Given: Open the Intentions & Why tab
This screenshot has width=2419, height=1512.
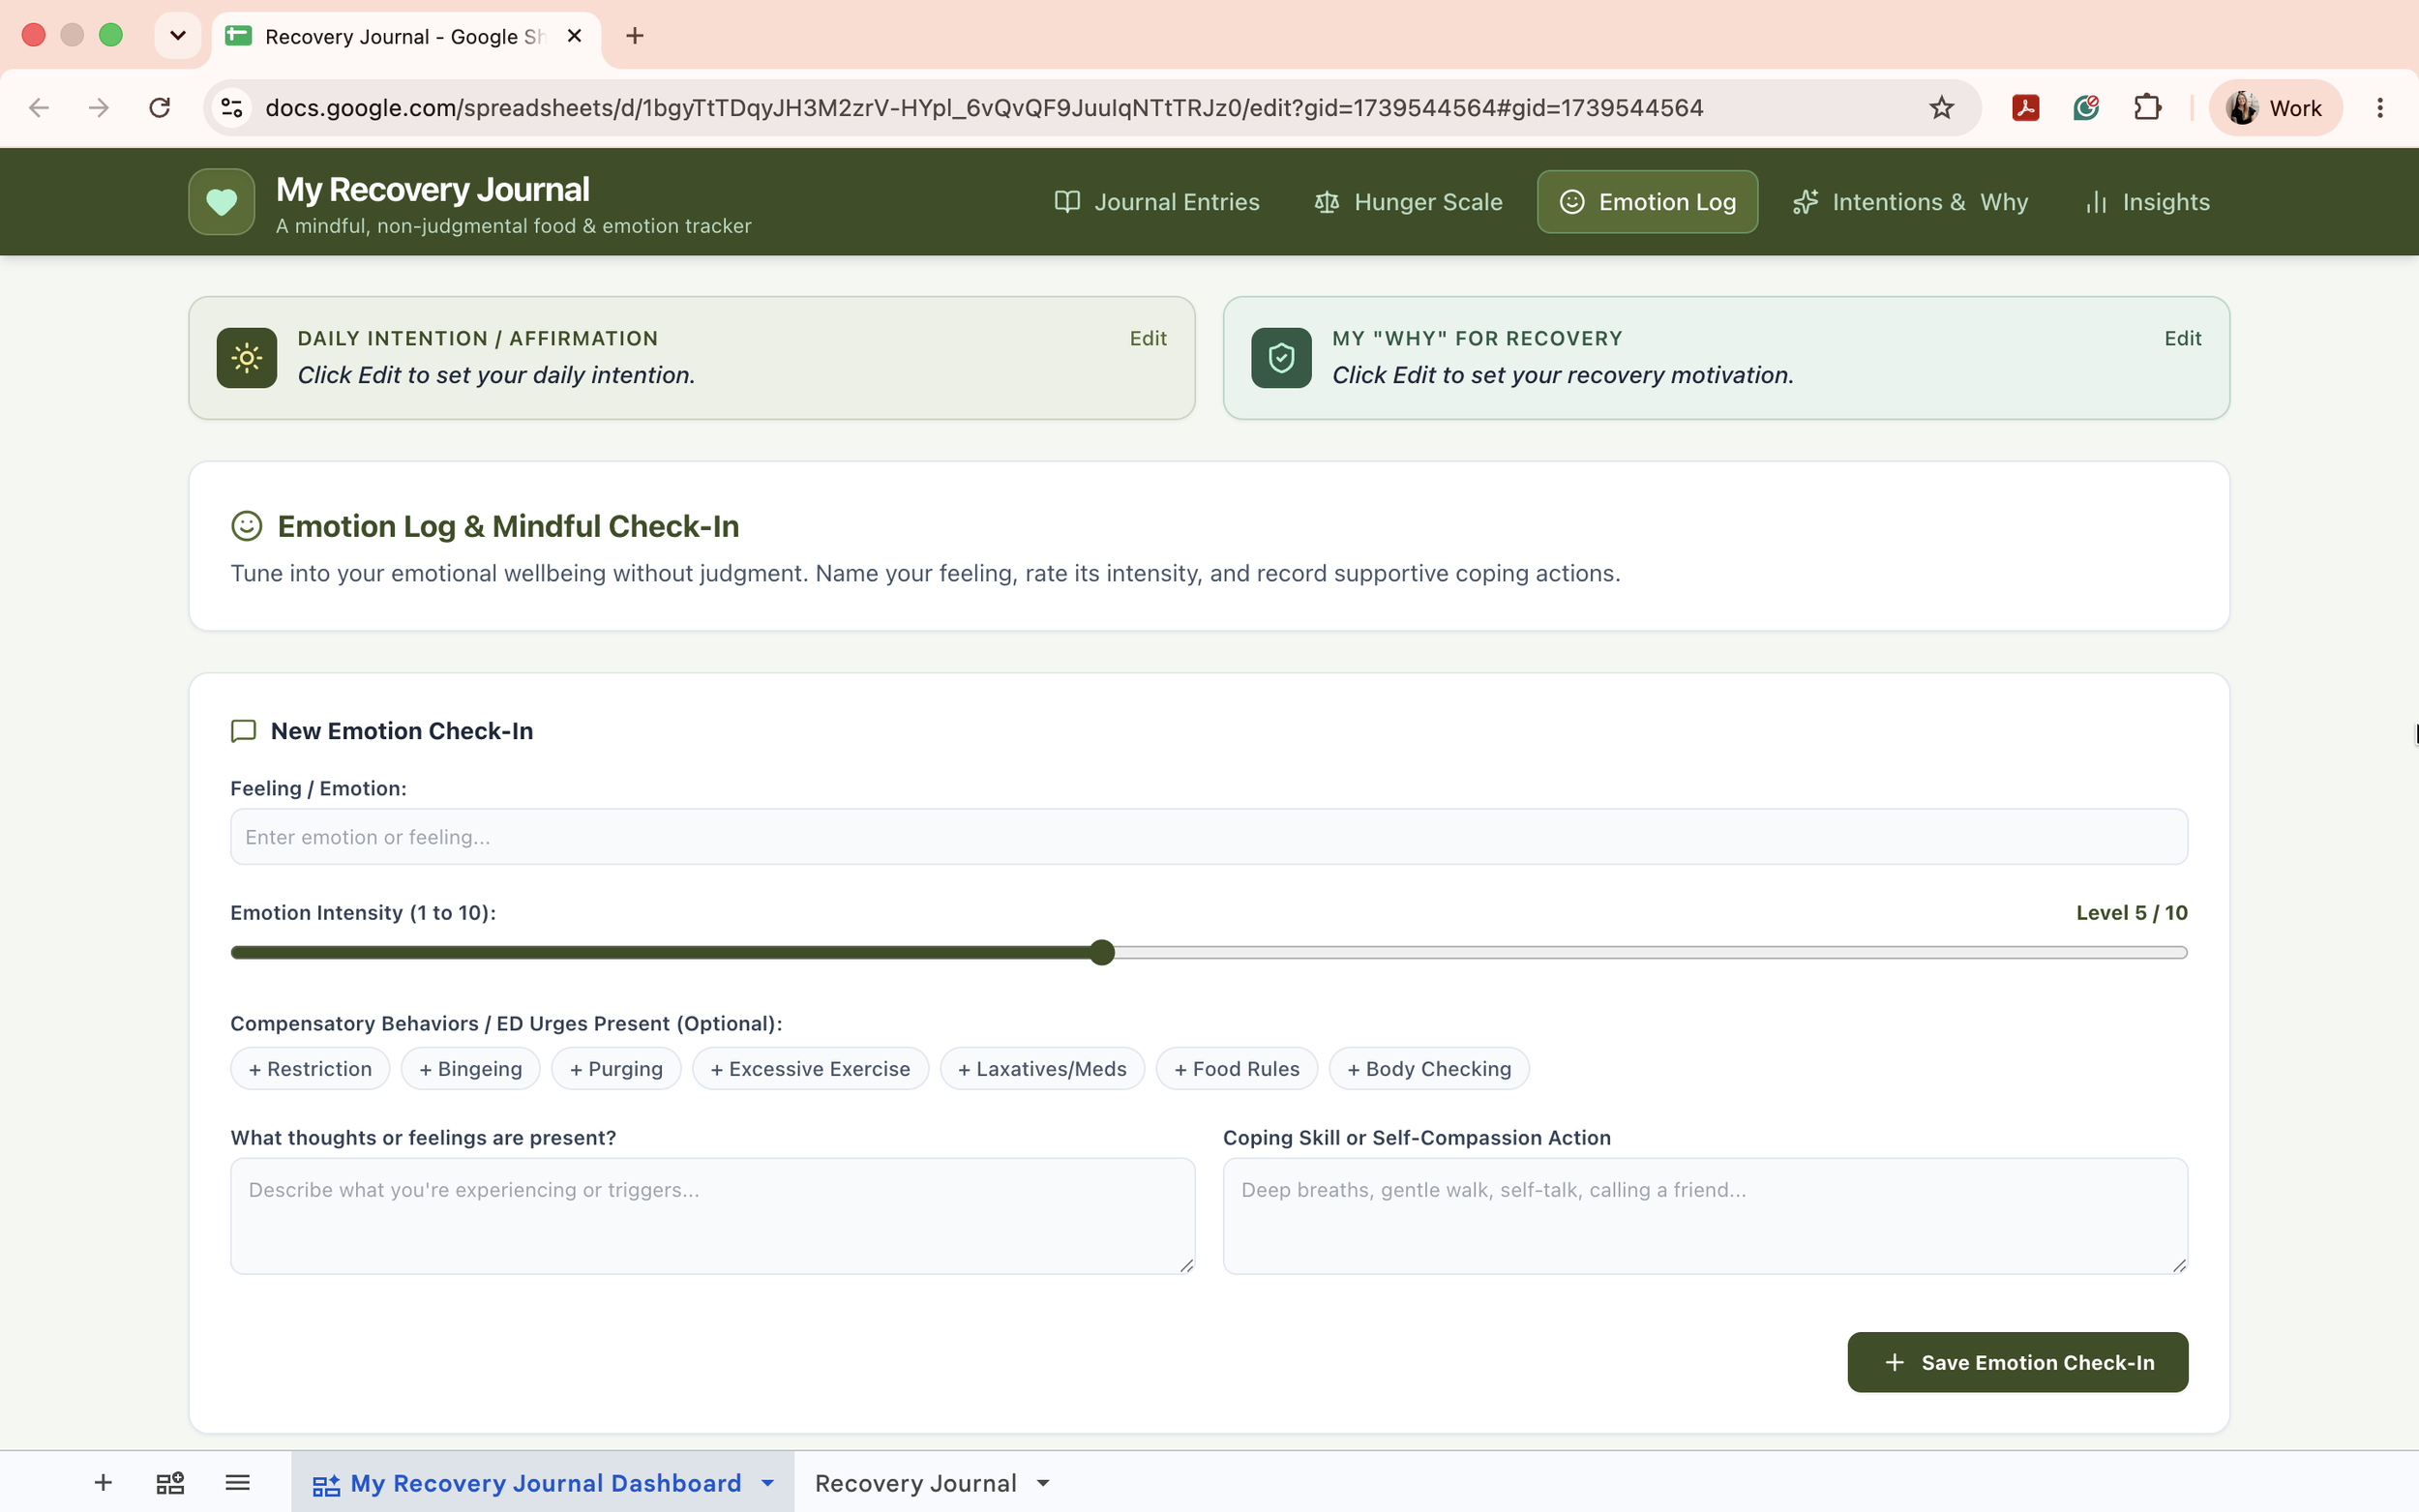Looking at the screenshot, I should (x=1910, y=202).
